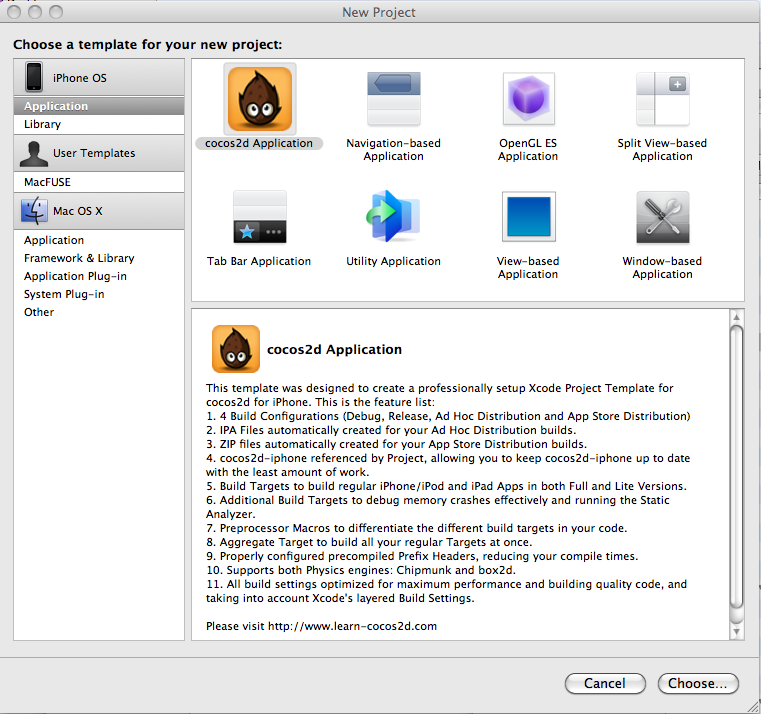The width and height of the screenshot is (761, 714).
Task: Click the http://www.learn-cocos2d.com URL text
Action: tap(352, 626)
